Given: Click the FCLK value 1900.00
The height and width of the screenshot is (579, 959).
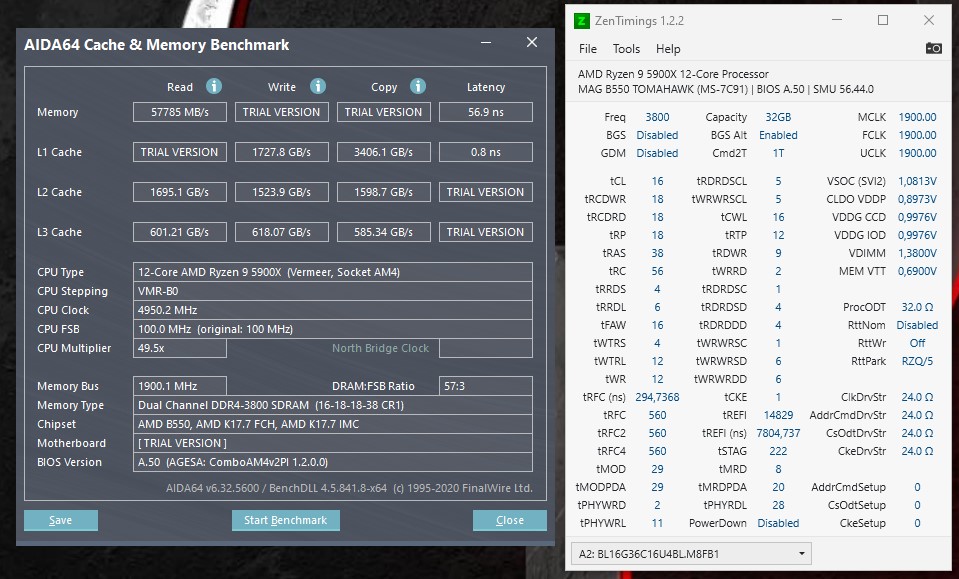Looking at the screenshot, I should click(917, 135).
